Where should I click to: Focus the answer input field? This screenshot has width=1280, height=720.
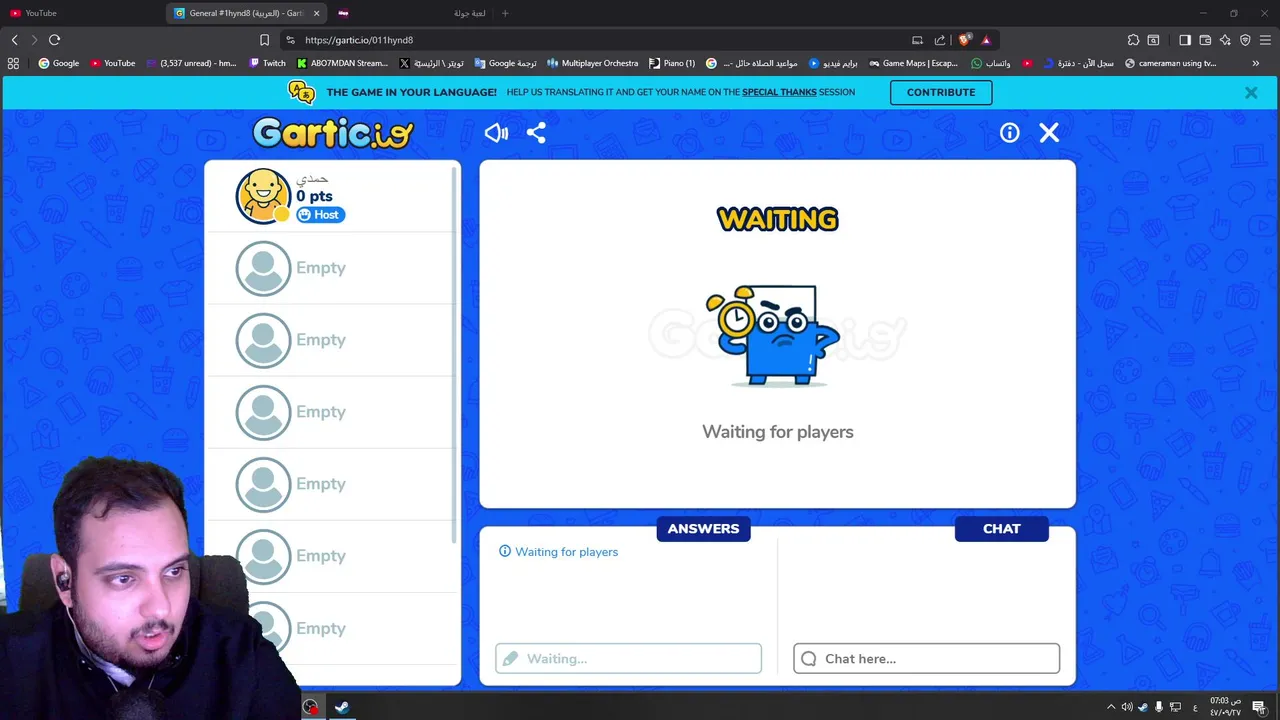pyautogui.click(x=628, y=659)
